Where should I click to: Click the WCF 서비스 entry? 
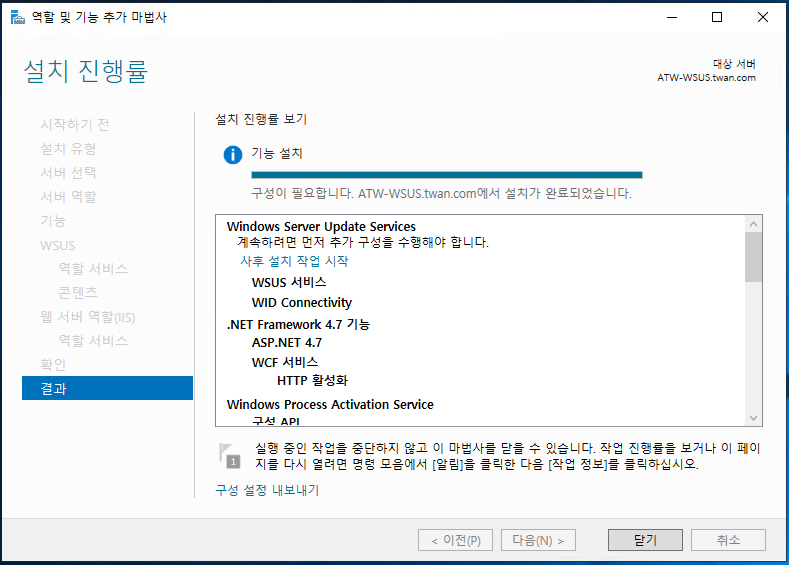click(x=285, y=362)
